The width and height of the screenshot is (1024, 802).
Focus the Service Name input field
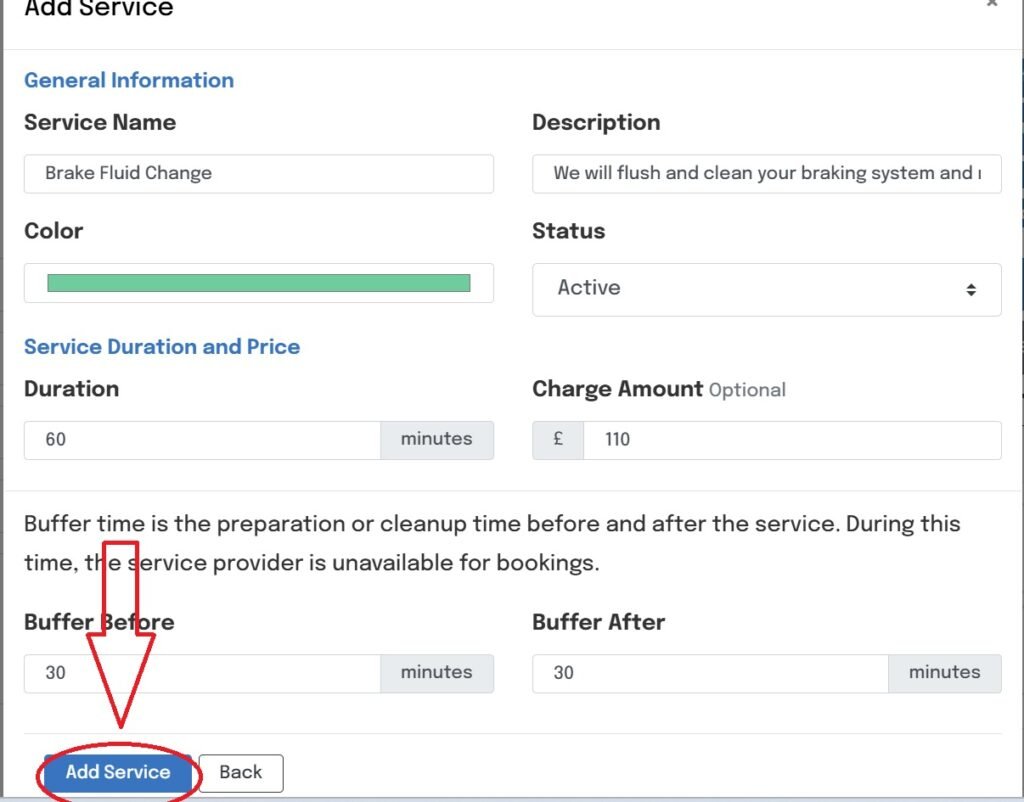(258, 173)
